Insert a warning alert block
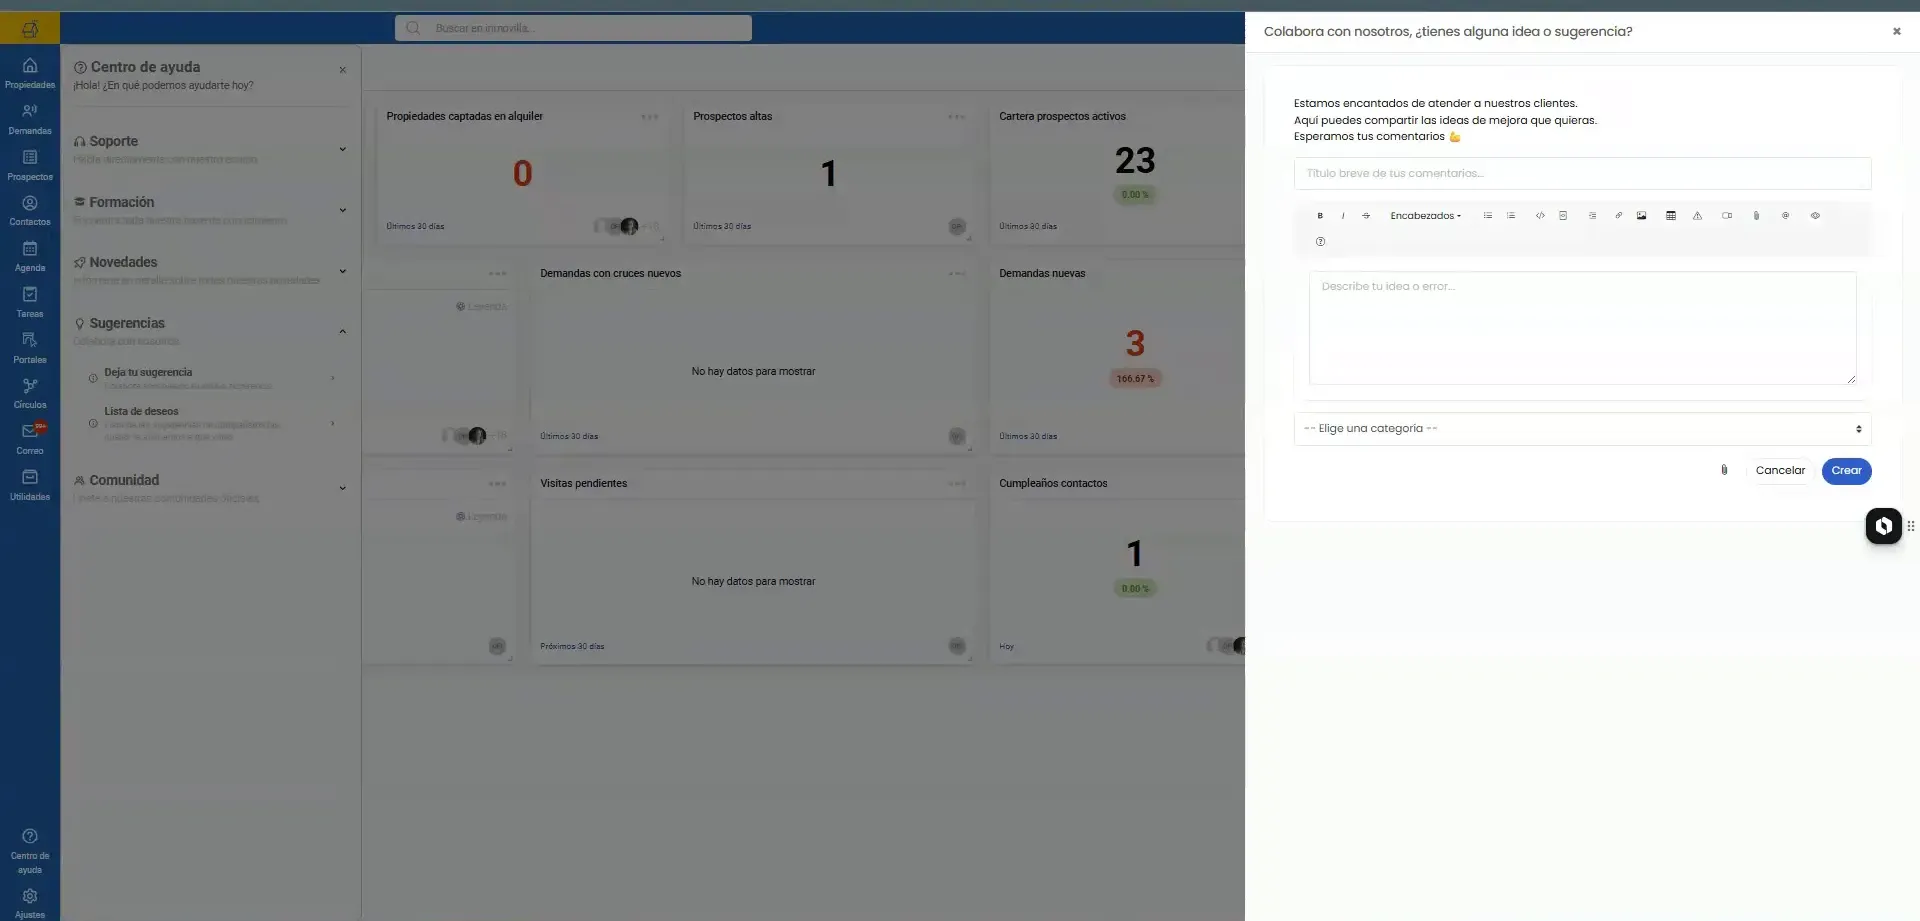 [1697, 216]
